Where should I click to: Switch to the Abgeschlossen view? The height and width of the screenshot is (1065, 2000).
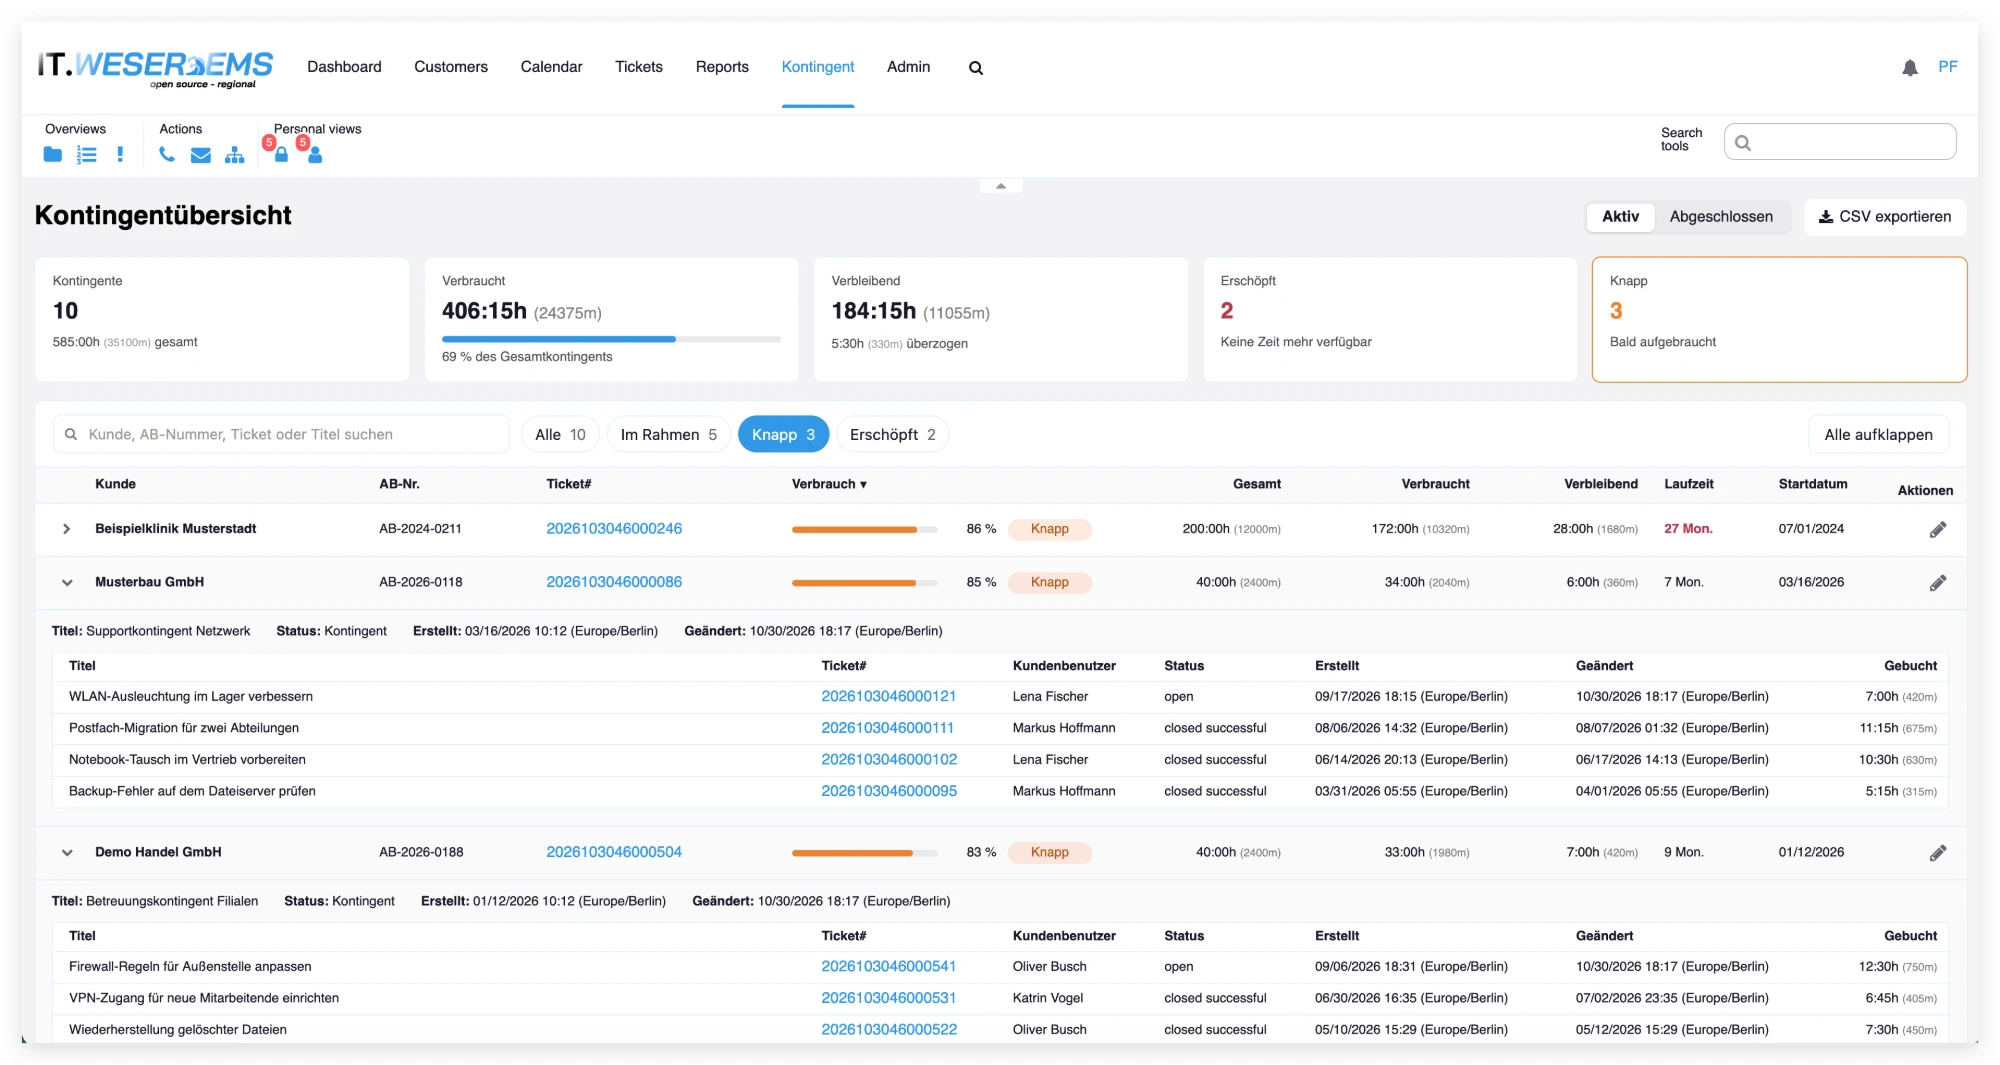click(1721, 217)
